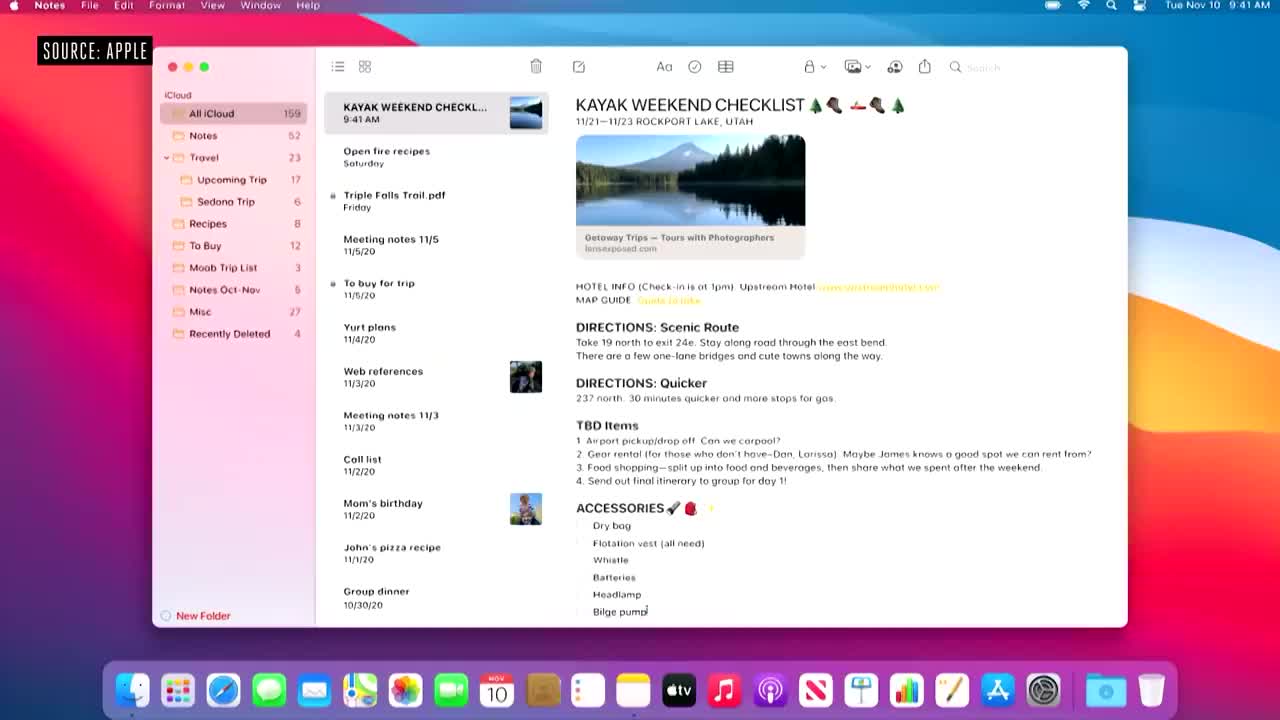
Task: Open Launchpad from the Dock
Action: tap(178, 690)
